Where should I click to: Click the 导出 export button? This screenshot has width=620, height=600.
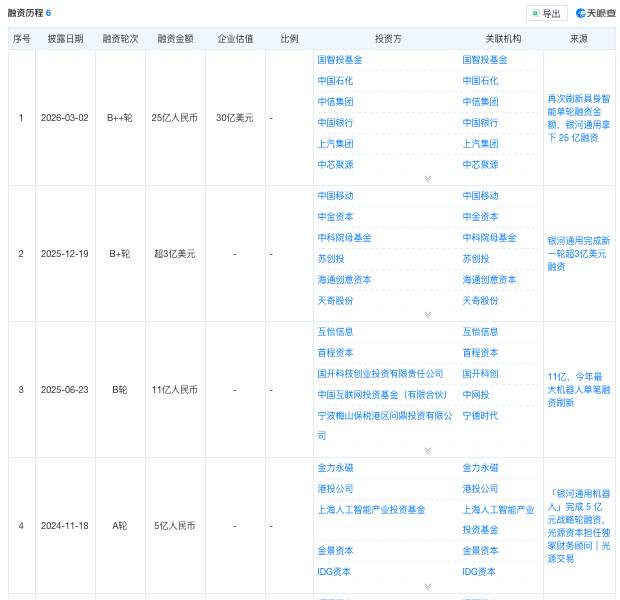(546, 13)
